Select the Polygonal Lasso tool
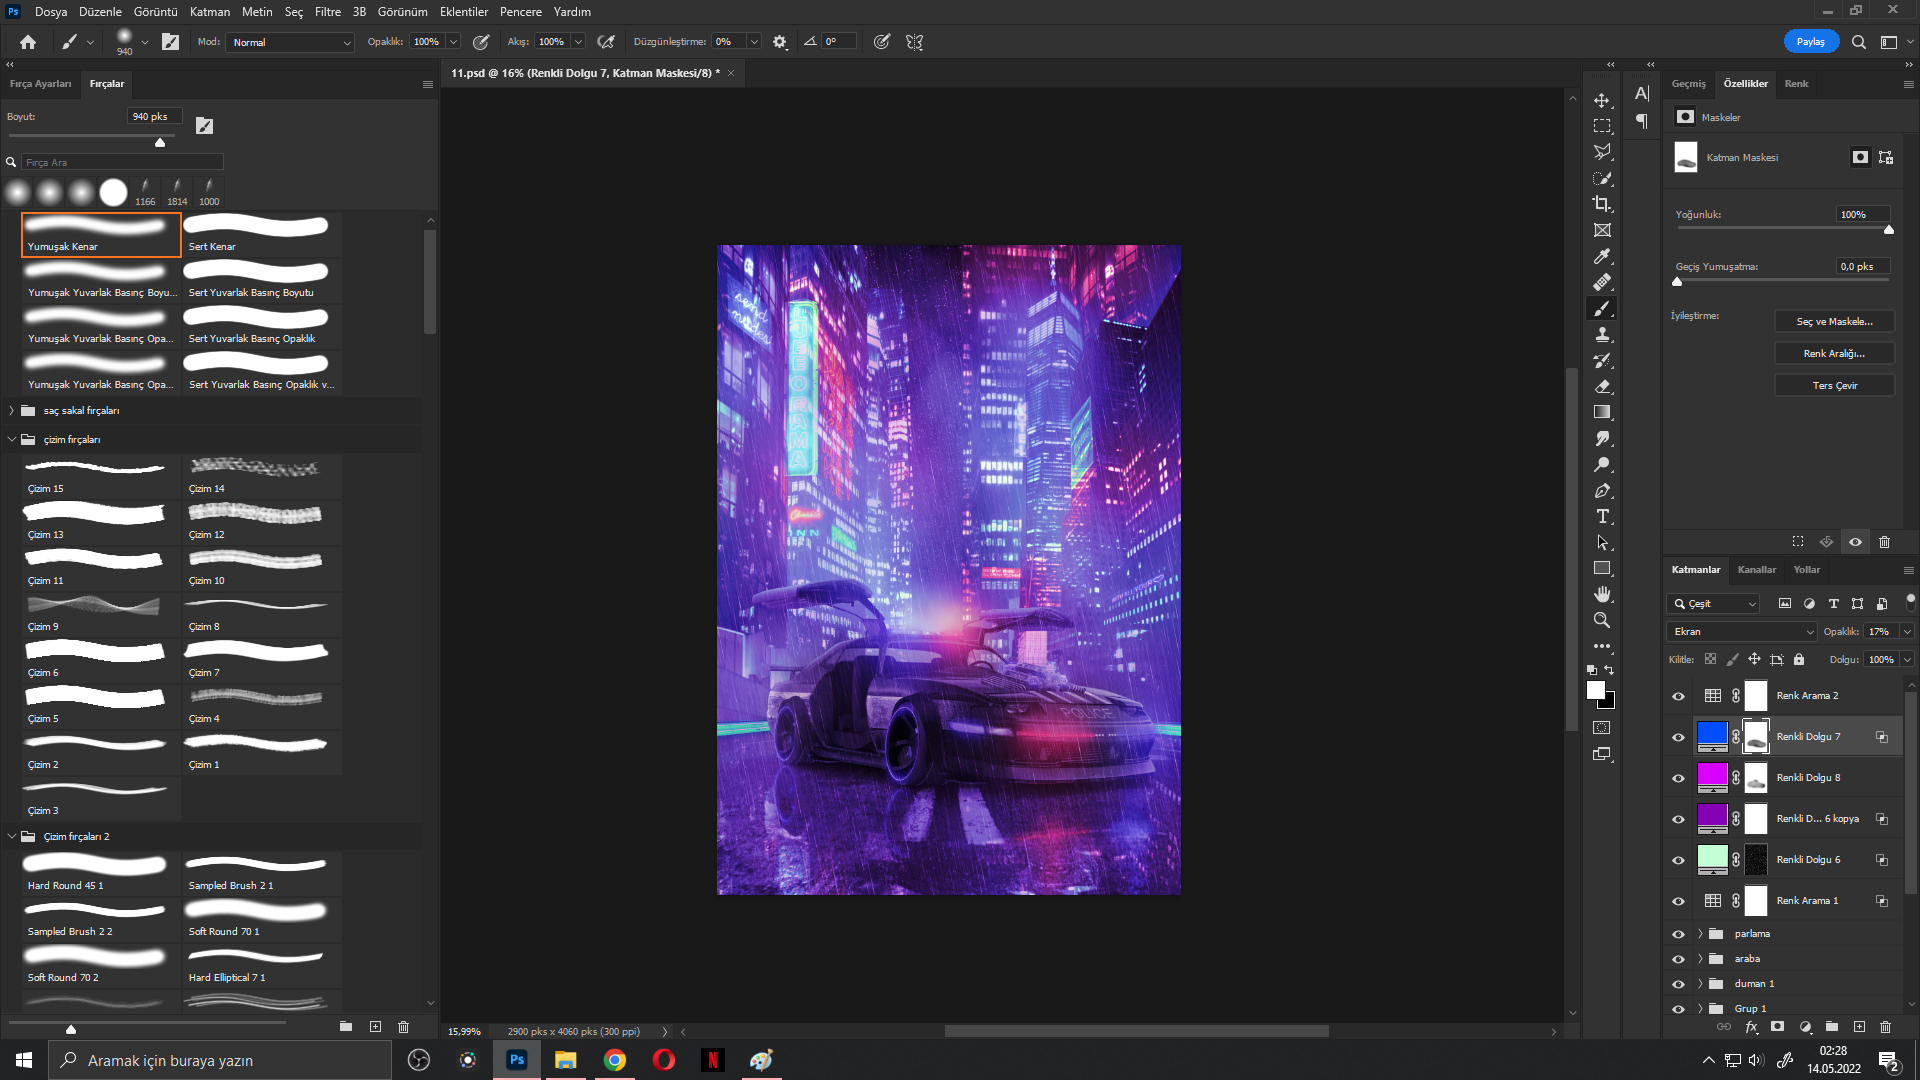The image size is (1920, 1080). point(1602,152)
